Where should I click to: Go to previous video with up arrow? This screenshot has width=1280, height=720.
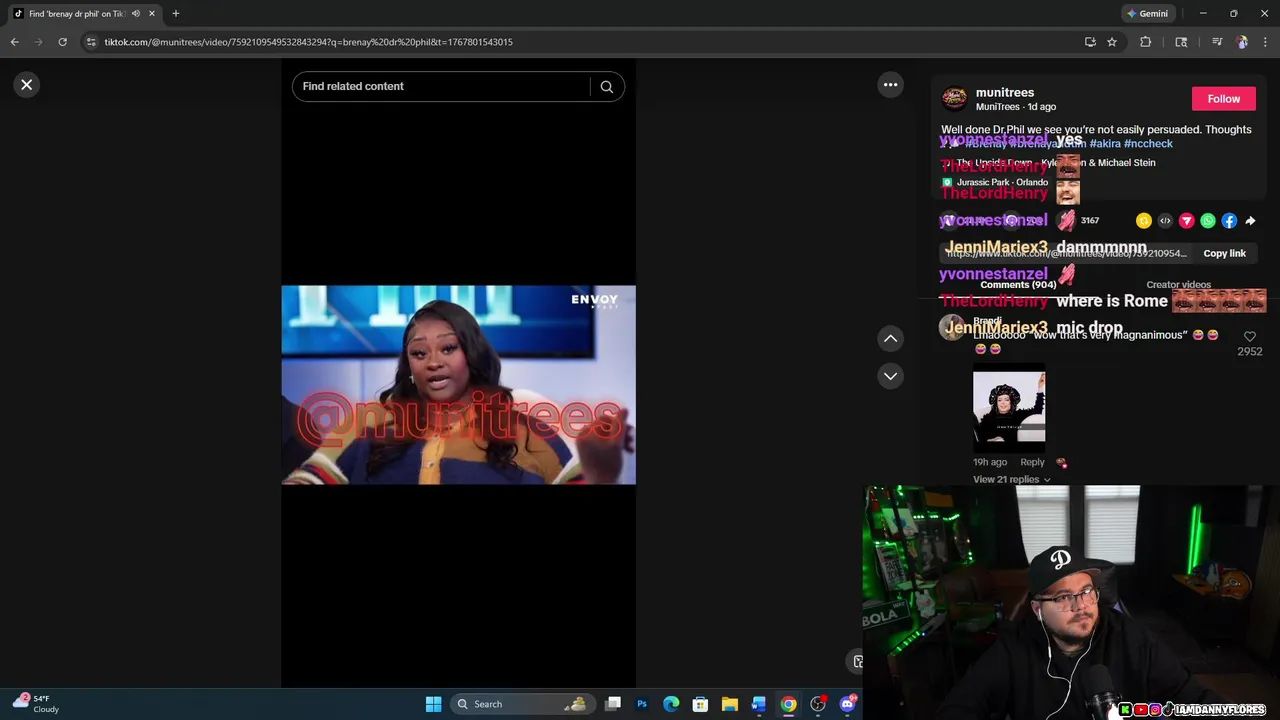[x=890, y=339]
